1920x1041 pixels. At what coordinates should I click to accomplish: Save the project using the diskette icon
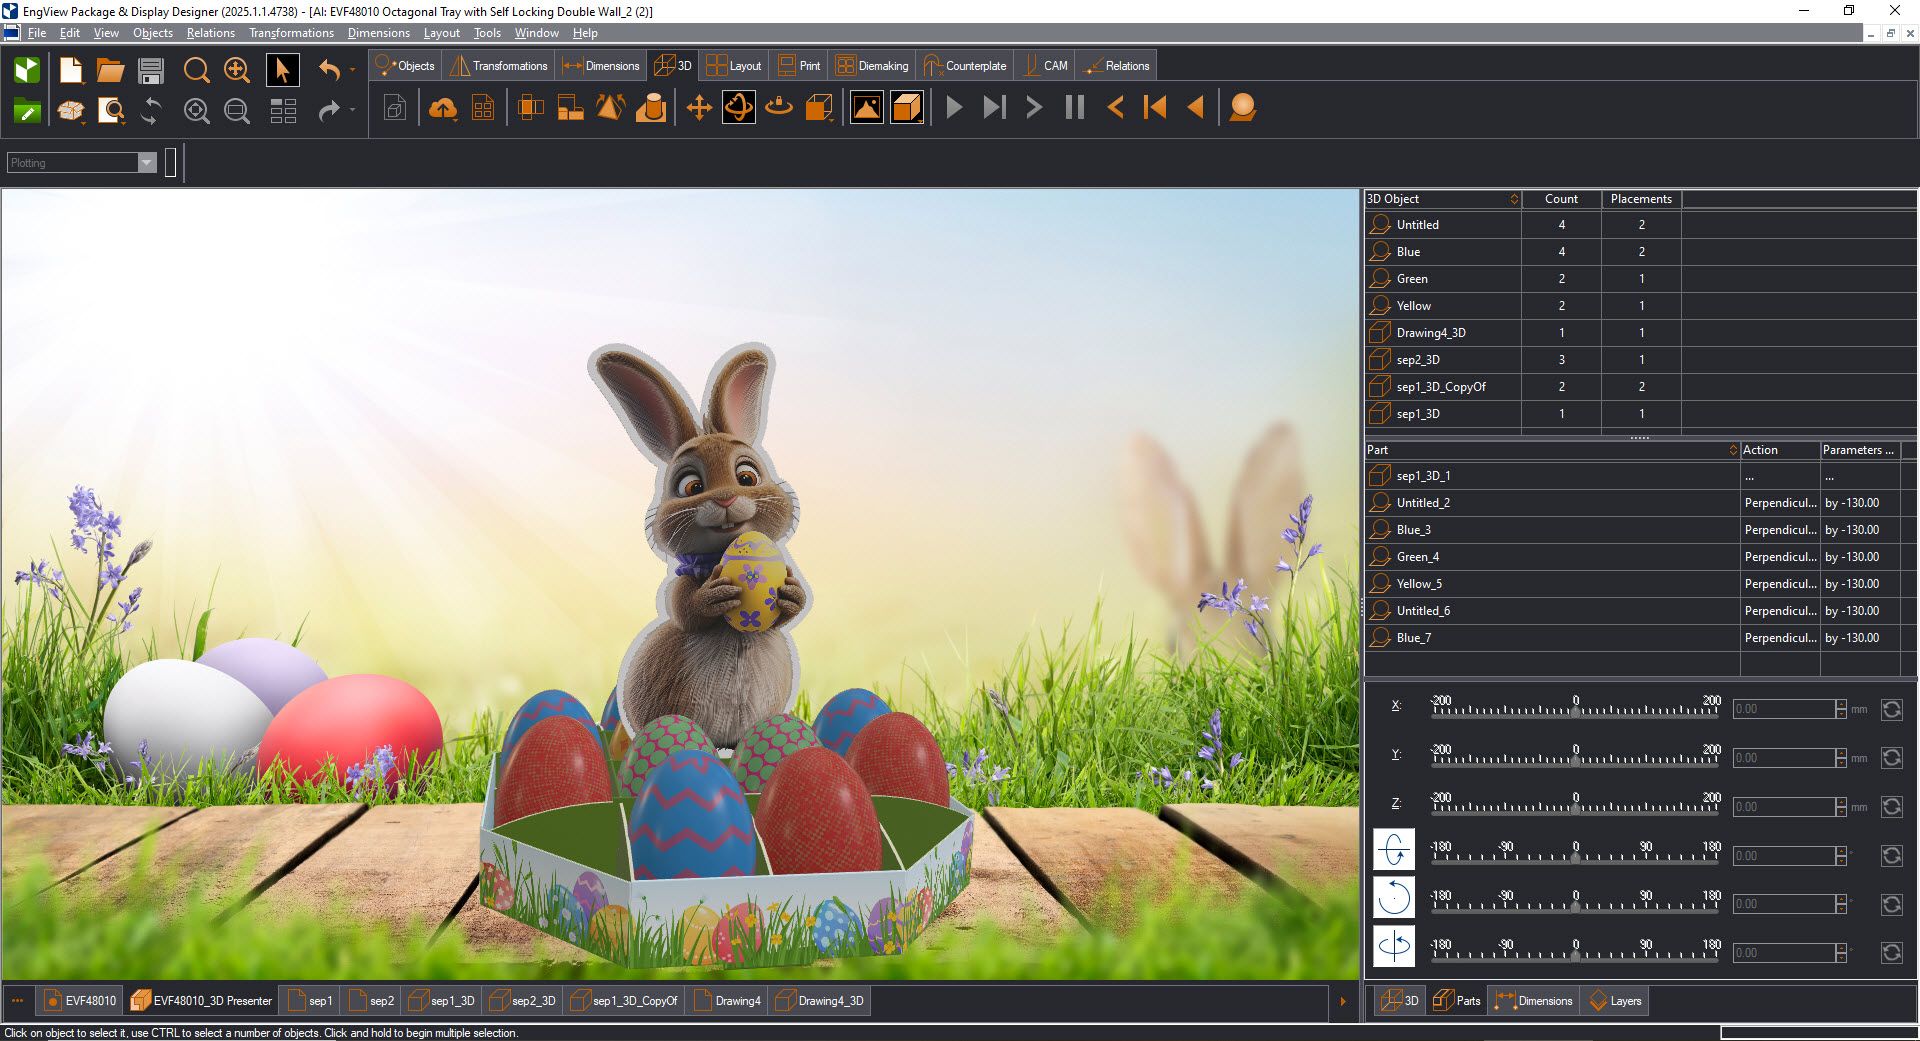tap(151, 70)
